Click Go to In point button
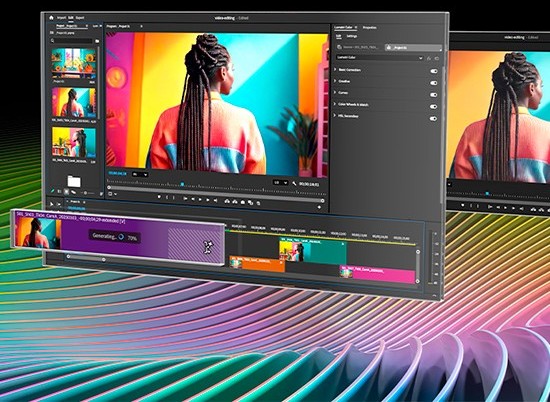 click(185, 199)
